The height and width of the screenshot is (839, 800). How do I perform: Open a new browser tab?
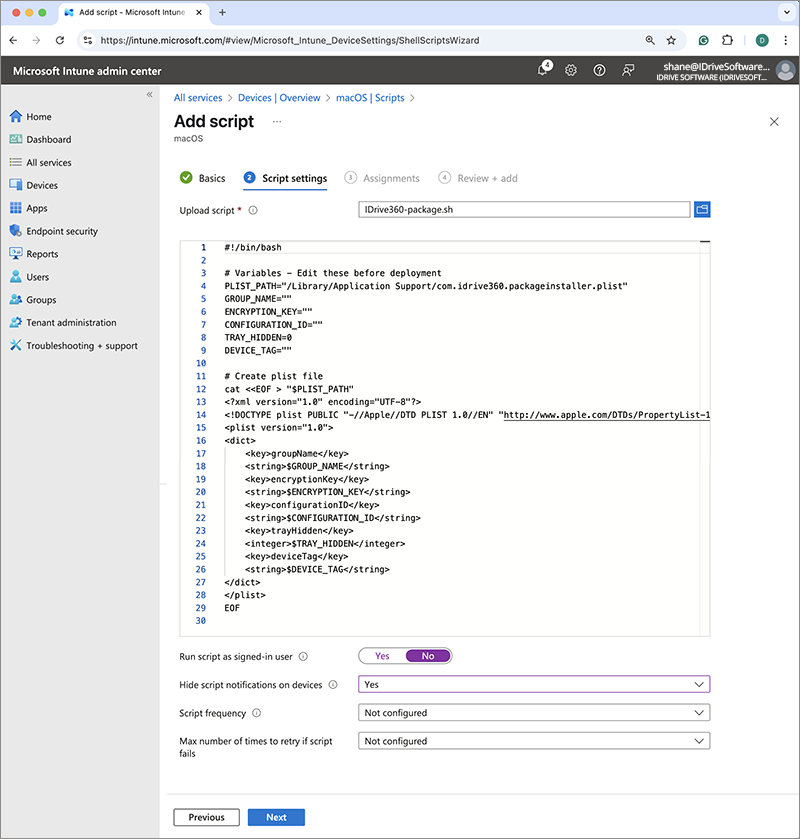point(223,12)
